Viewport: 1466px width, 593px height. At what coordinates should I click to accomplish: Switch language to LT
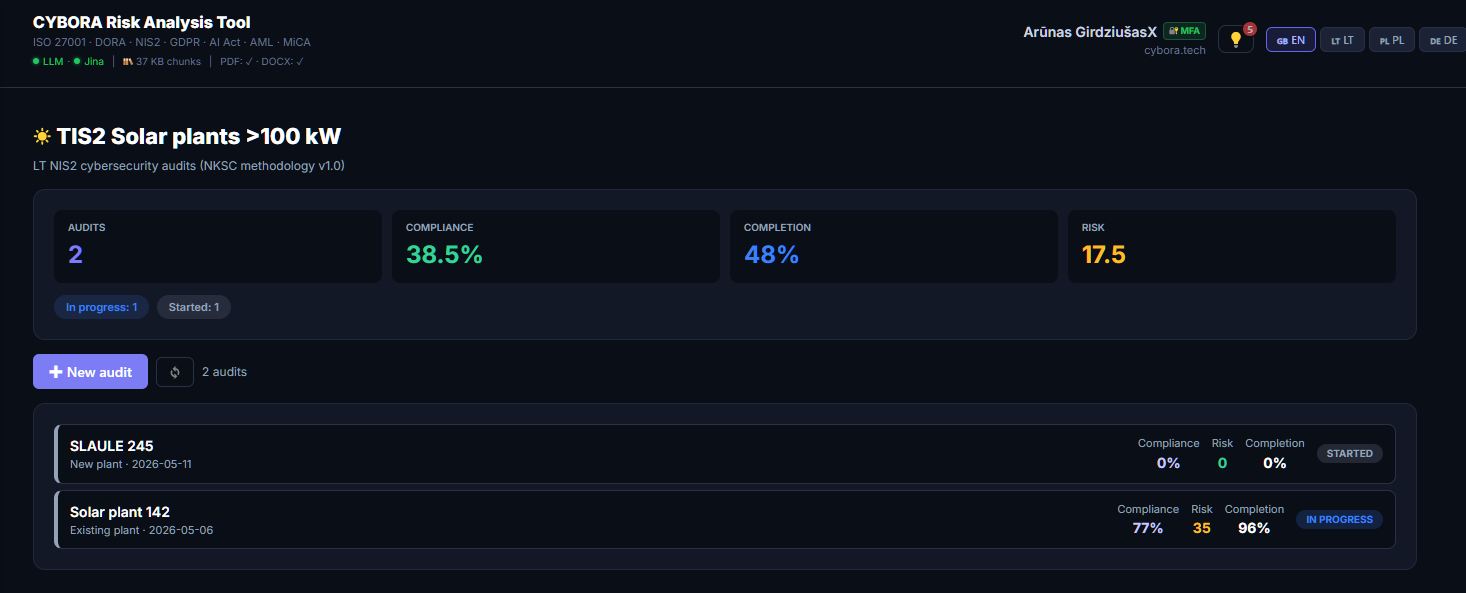(1342, 40)
